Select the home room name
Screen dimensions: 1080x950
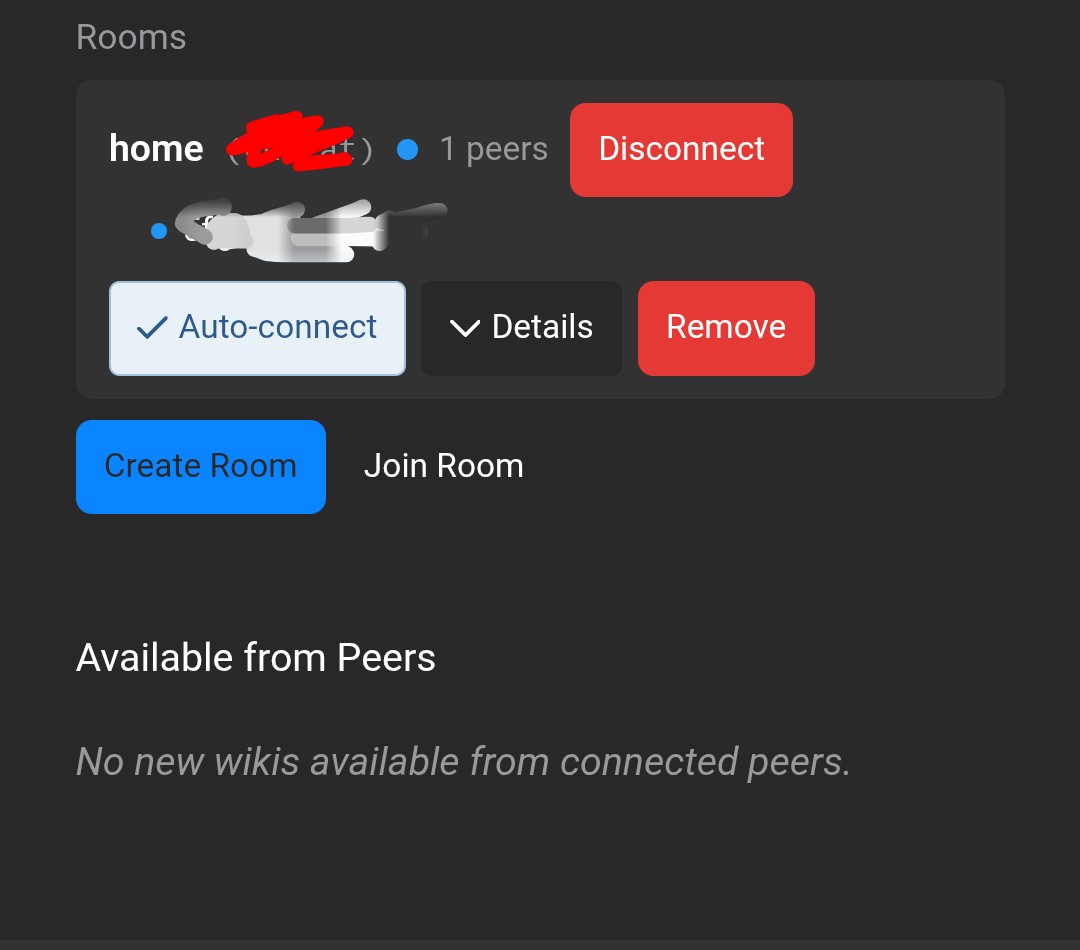(156, 149)
